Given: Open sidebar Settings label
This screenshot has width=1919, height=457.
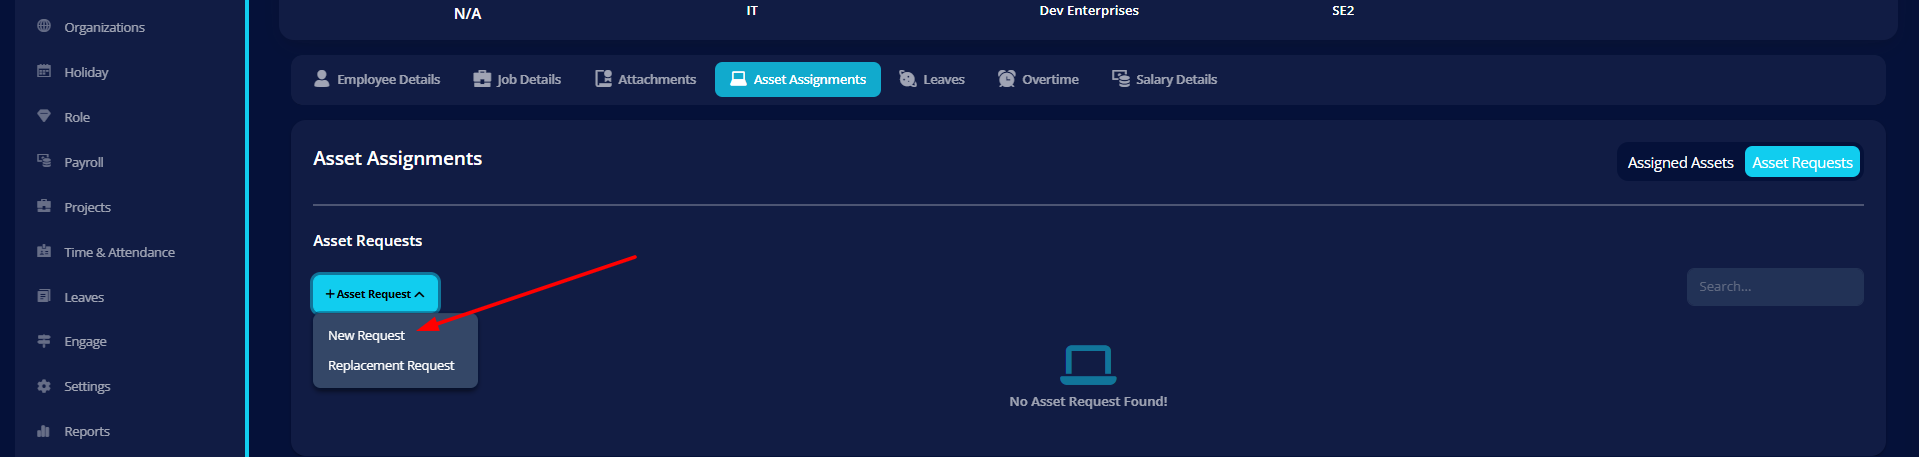Looking at the screenshot, I should [87, 386].
